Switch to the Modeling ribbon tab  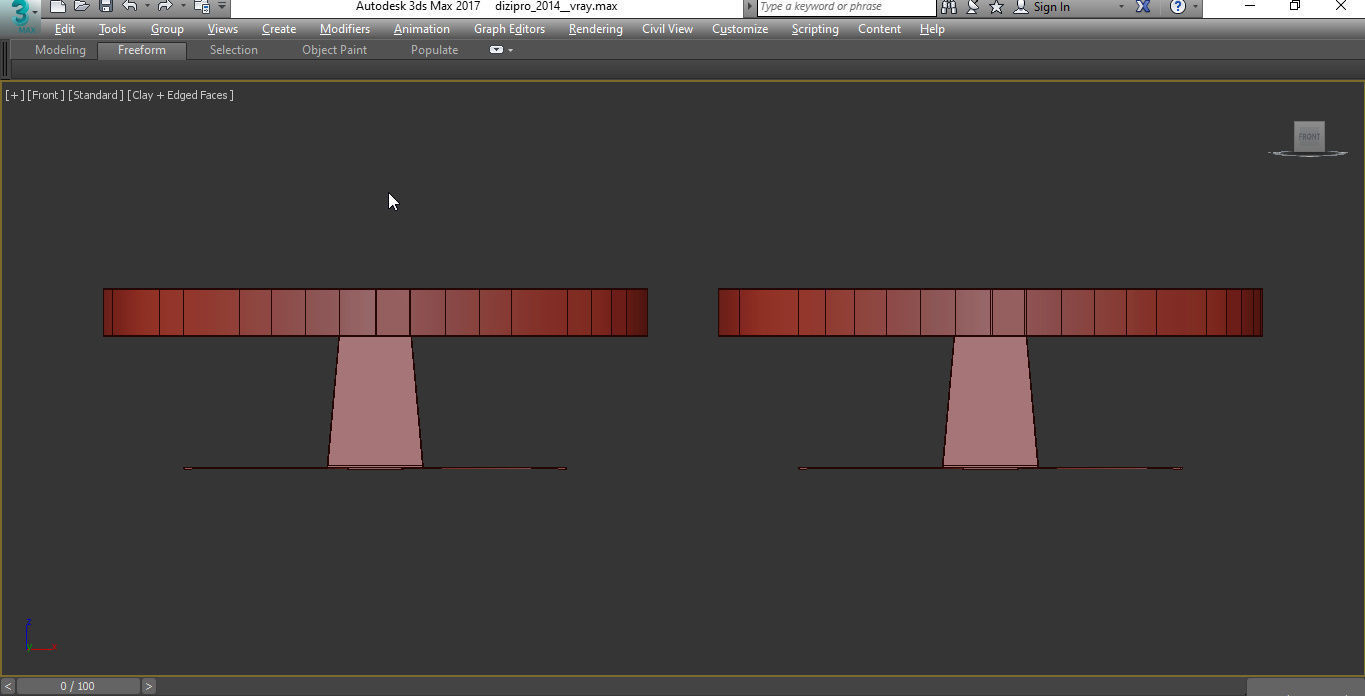point(60,50)
